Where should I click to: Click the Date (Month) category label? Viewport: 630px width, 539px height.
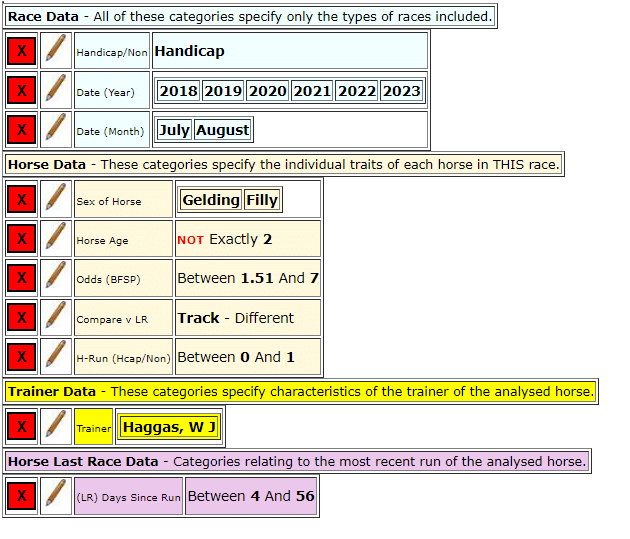[x=112, y=130]
